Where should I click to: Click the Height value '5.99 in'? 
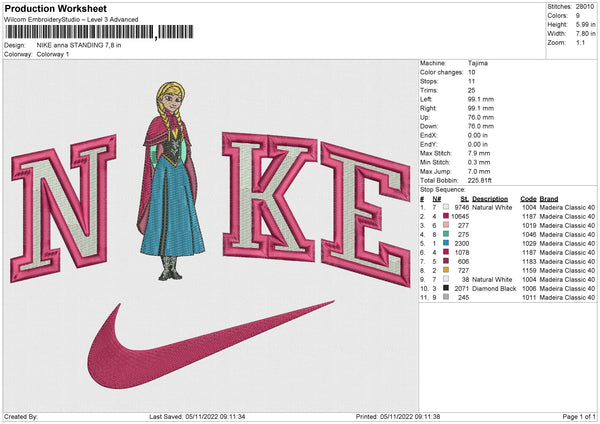[585, 24]
